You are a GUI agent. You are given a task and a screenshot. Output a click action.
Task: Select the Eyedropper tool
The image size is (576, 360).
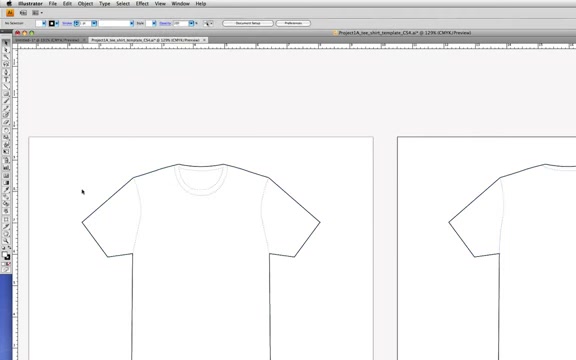[6, 190]
